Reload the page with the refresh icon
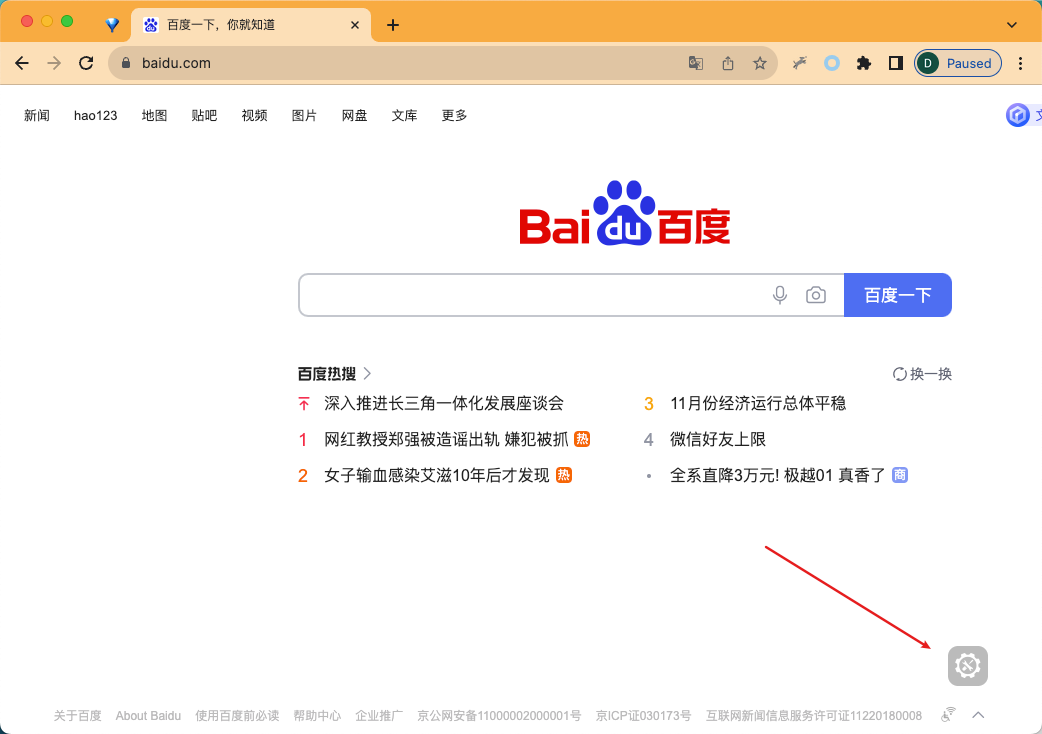 [86, 63]
